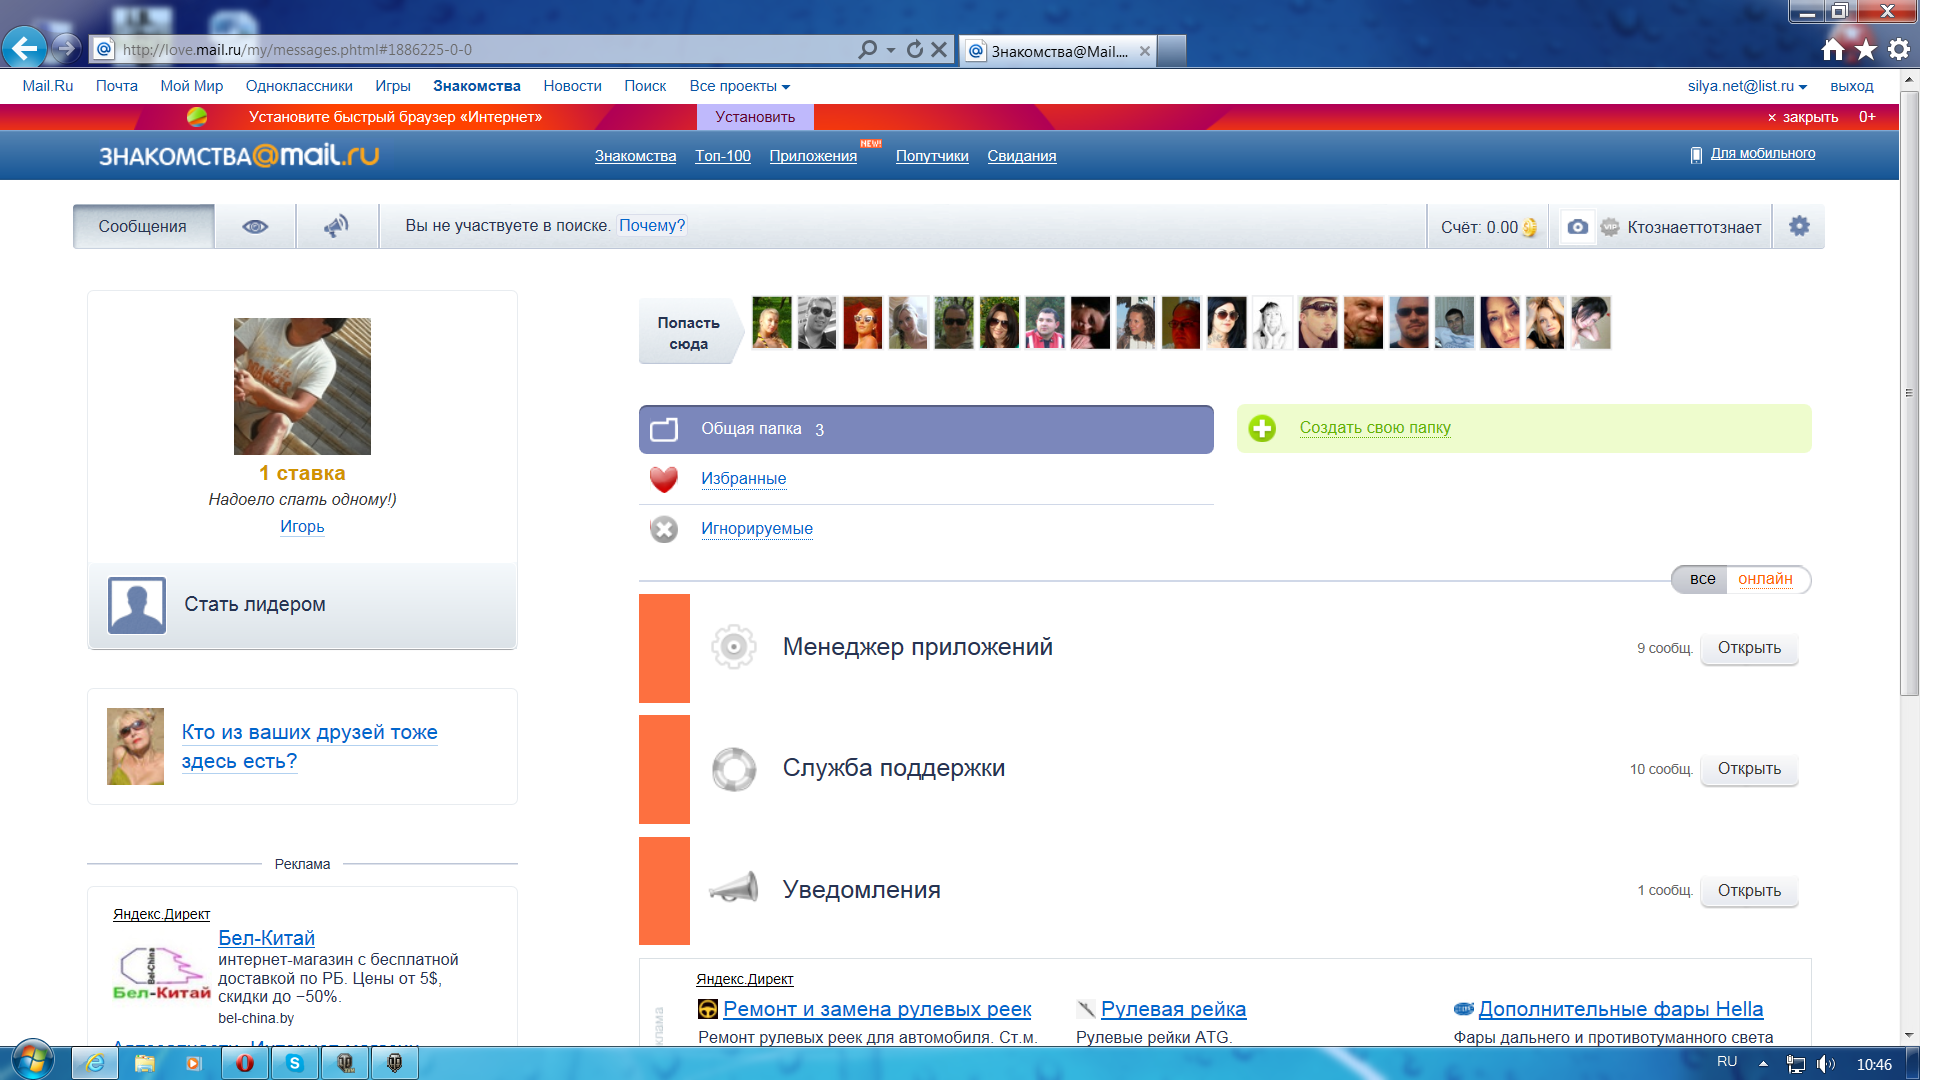Viewport: 1940px width, 1091px height.
Task: Open Свидания in the site navigation
Action: click(1022, 156)
